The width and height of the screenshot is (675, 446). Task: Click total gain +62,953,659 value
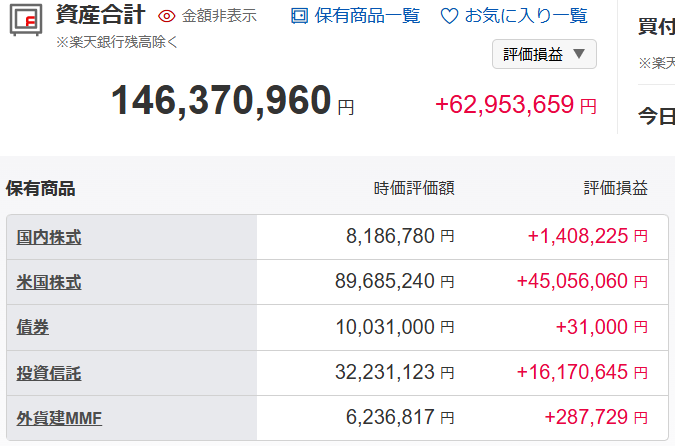point(504,104)
